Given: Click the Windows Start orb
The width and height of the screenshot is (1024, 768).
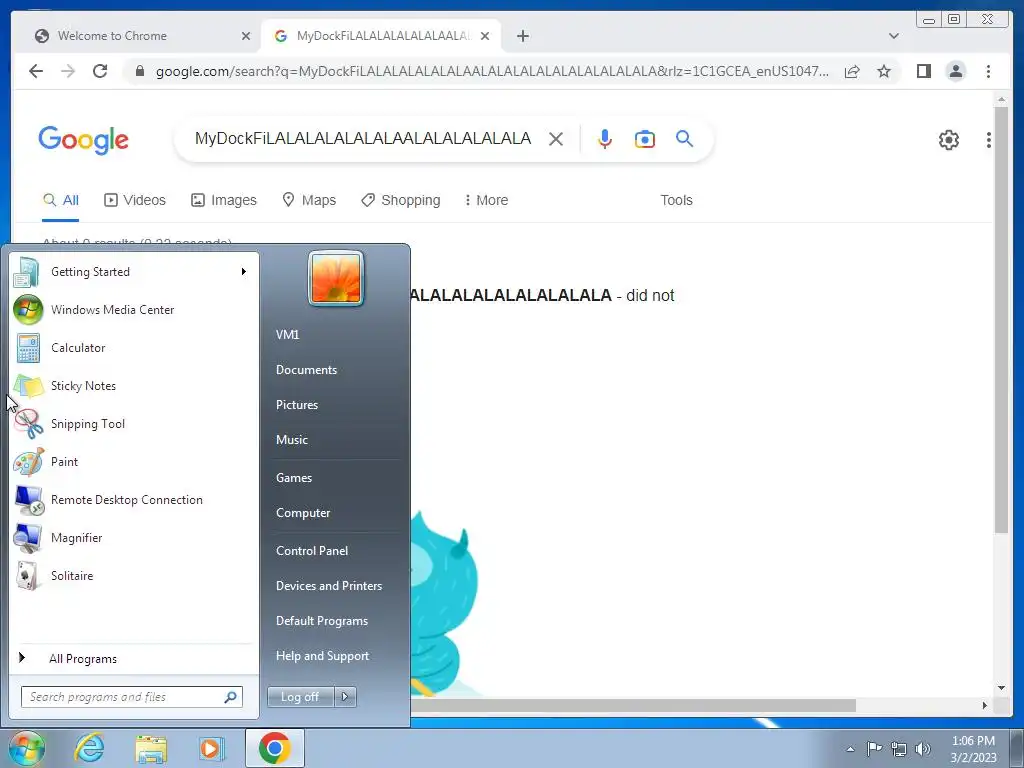Looking at the screenshot, I should click(26, 748).
